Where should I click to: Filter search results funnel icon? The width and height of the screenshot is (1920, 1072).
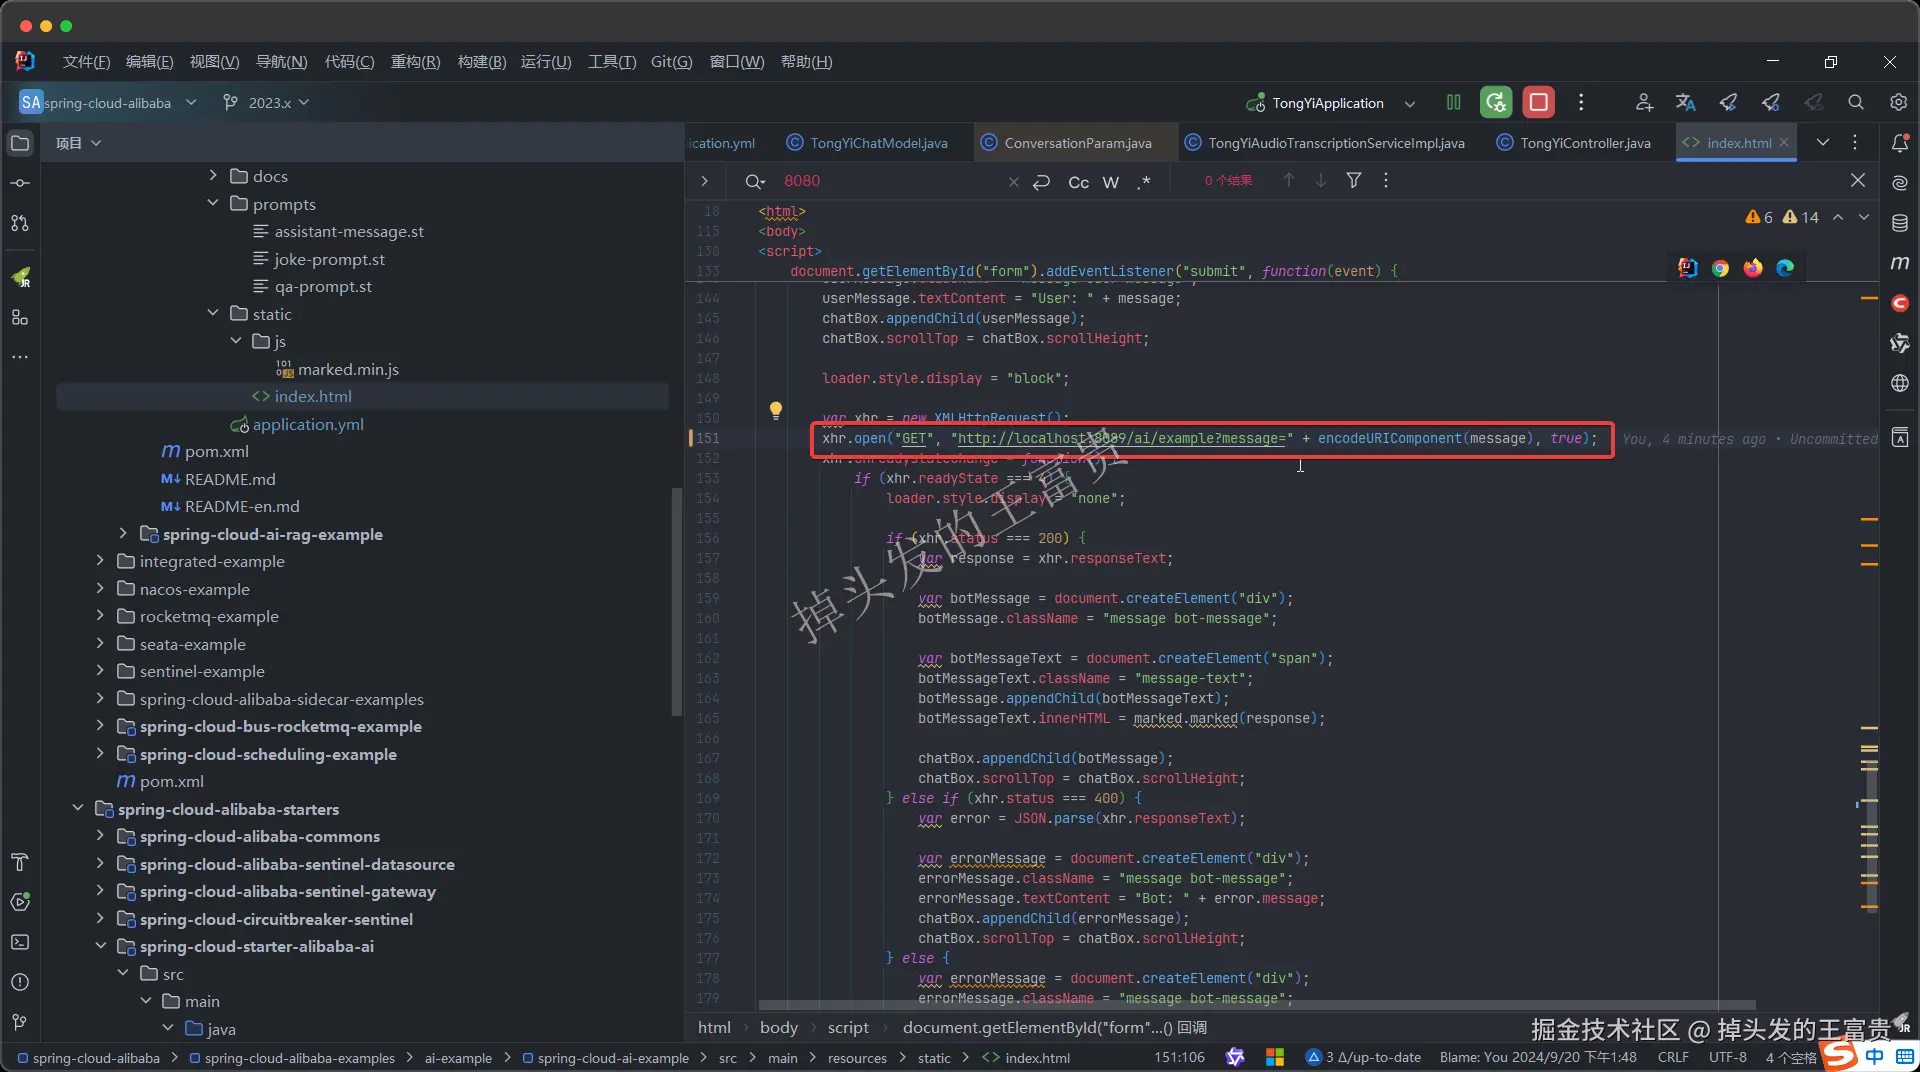[1353, 181]
